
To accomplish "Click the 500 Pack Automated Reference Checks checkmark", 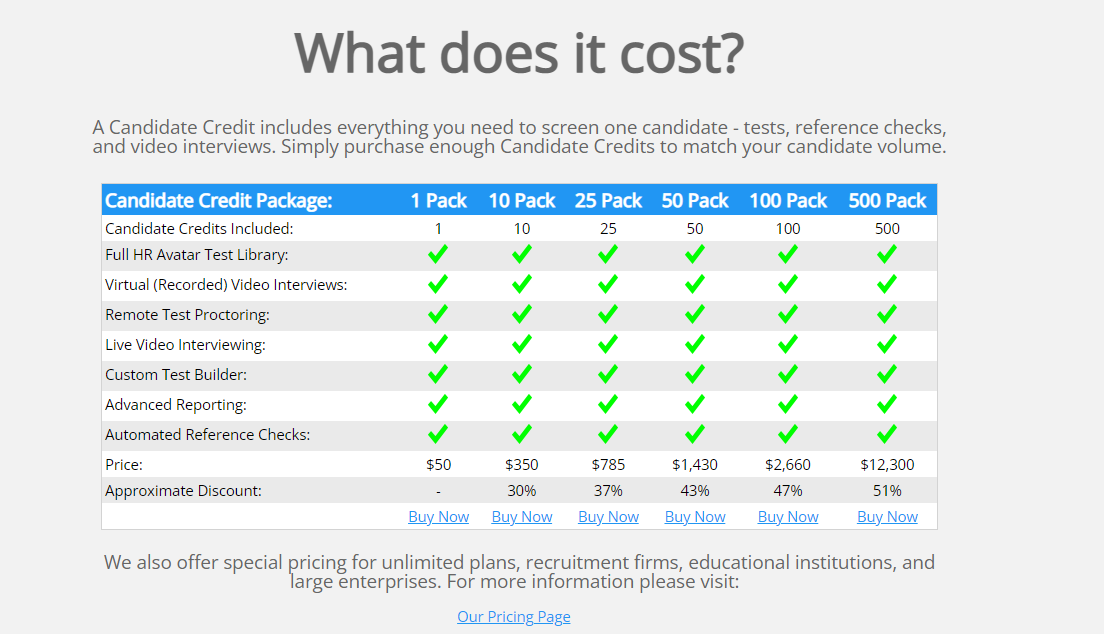I will pos(887,435).
